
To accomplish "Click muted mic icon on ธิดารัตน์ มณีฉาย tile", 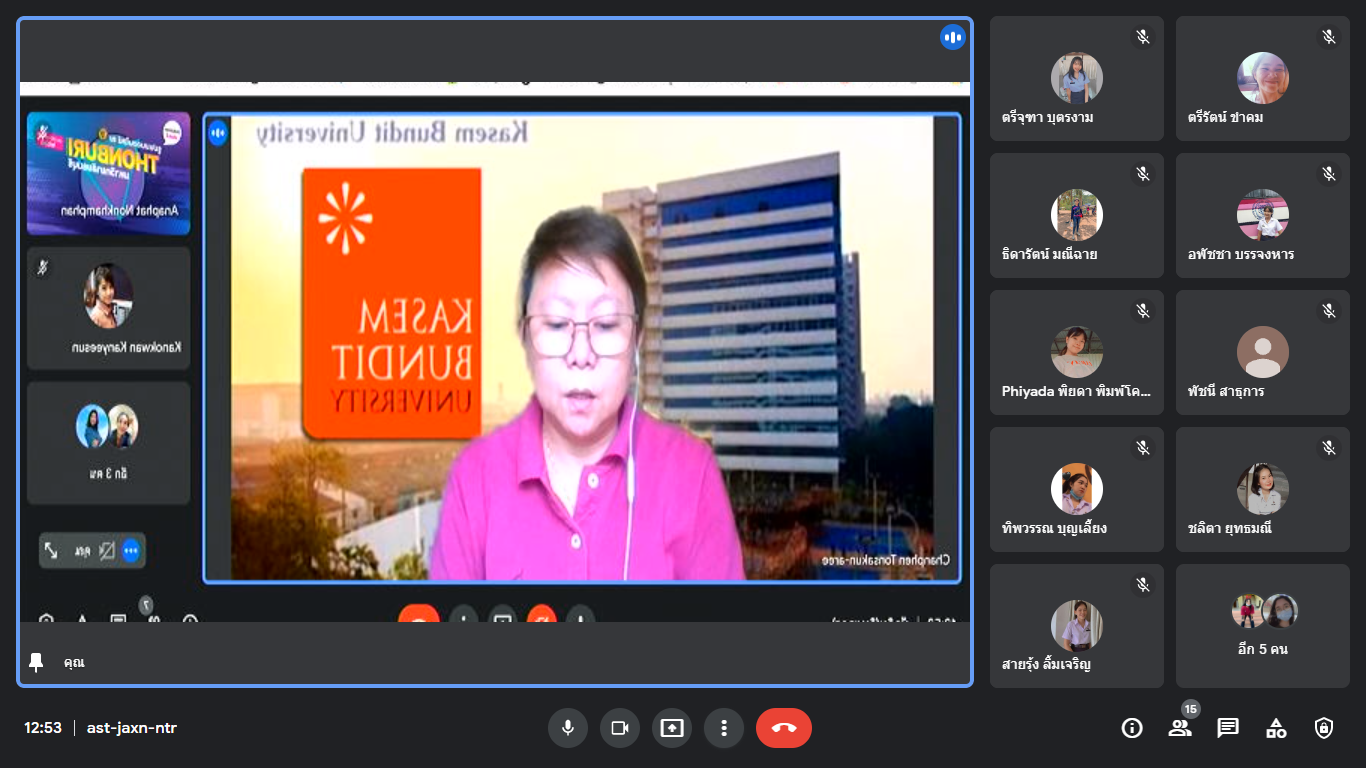I will click(1143, 174).
